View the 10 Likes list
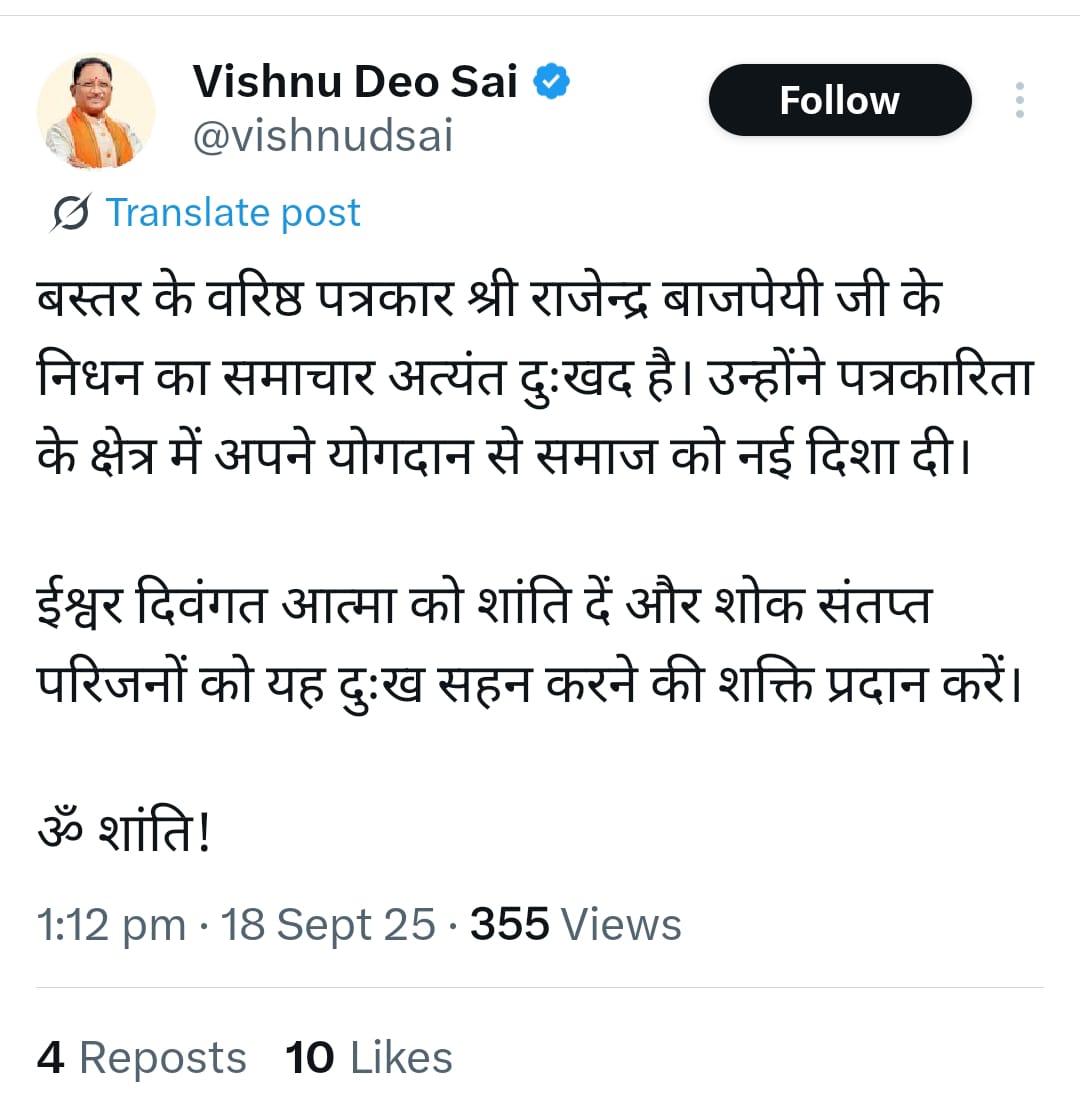1080x1109 pixels. tap(369, 1058)
